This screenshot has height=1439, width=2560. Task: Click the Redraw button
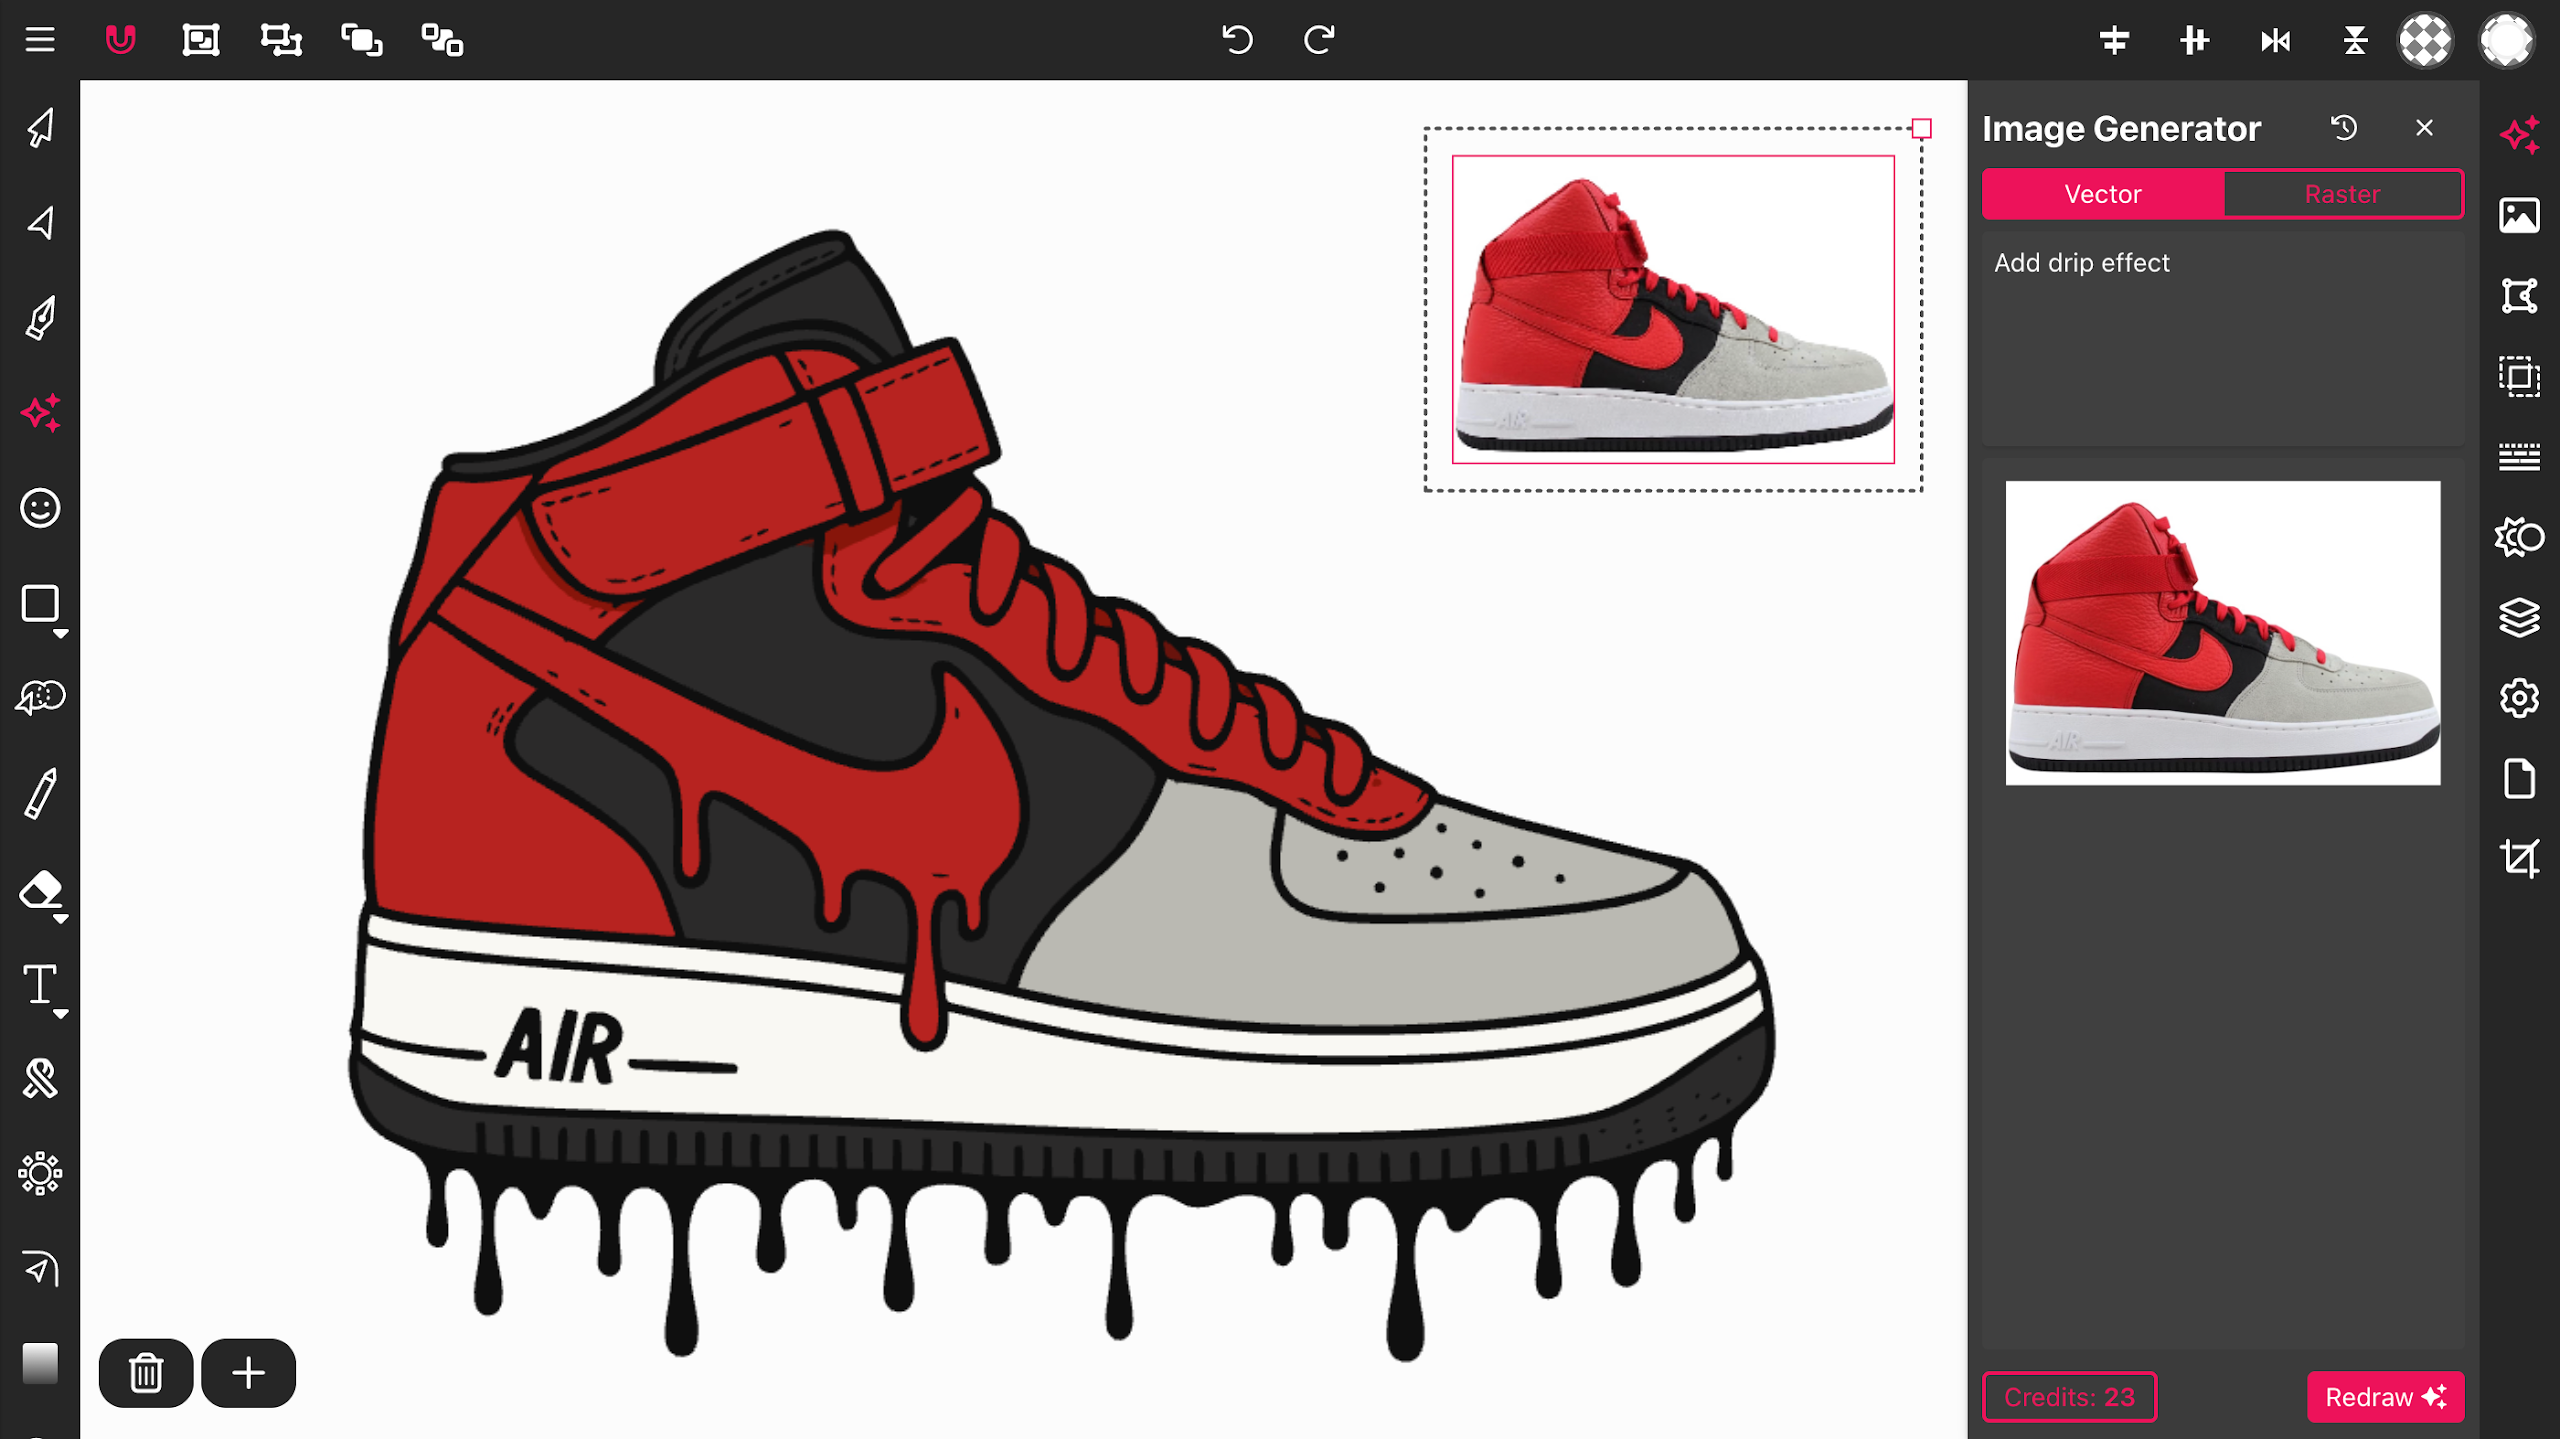coord(2385,1397)
